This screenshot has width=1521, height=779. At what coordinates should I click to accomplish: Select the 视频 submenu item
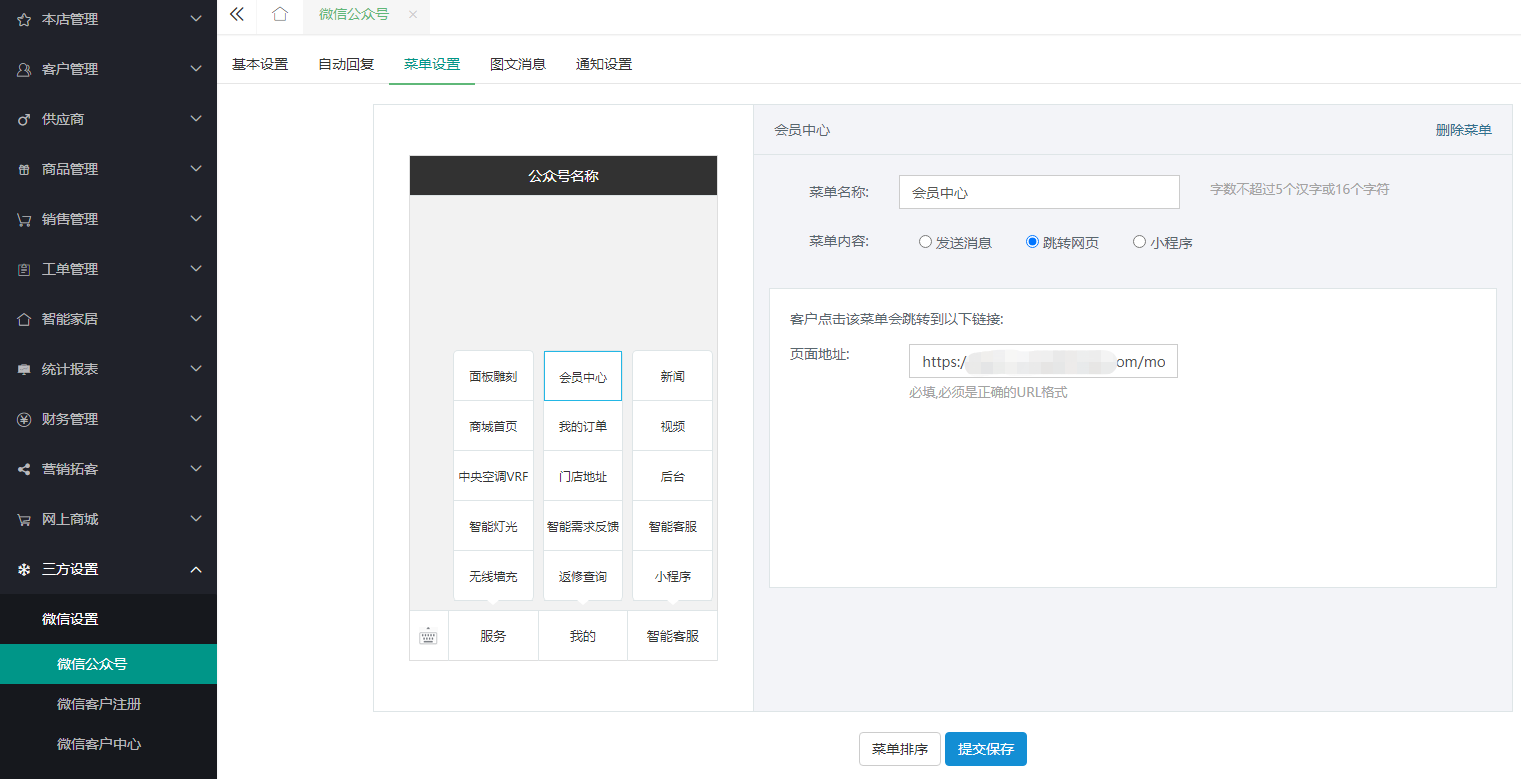click(x=673, y=426)
